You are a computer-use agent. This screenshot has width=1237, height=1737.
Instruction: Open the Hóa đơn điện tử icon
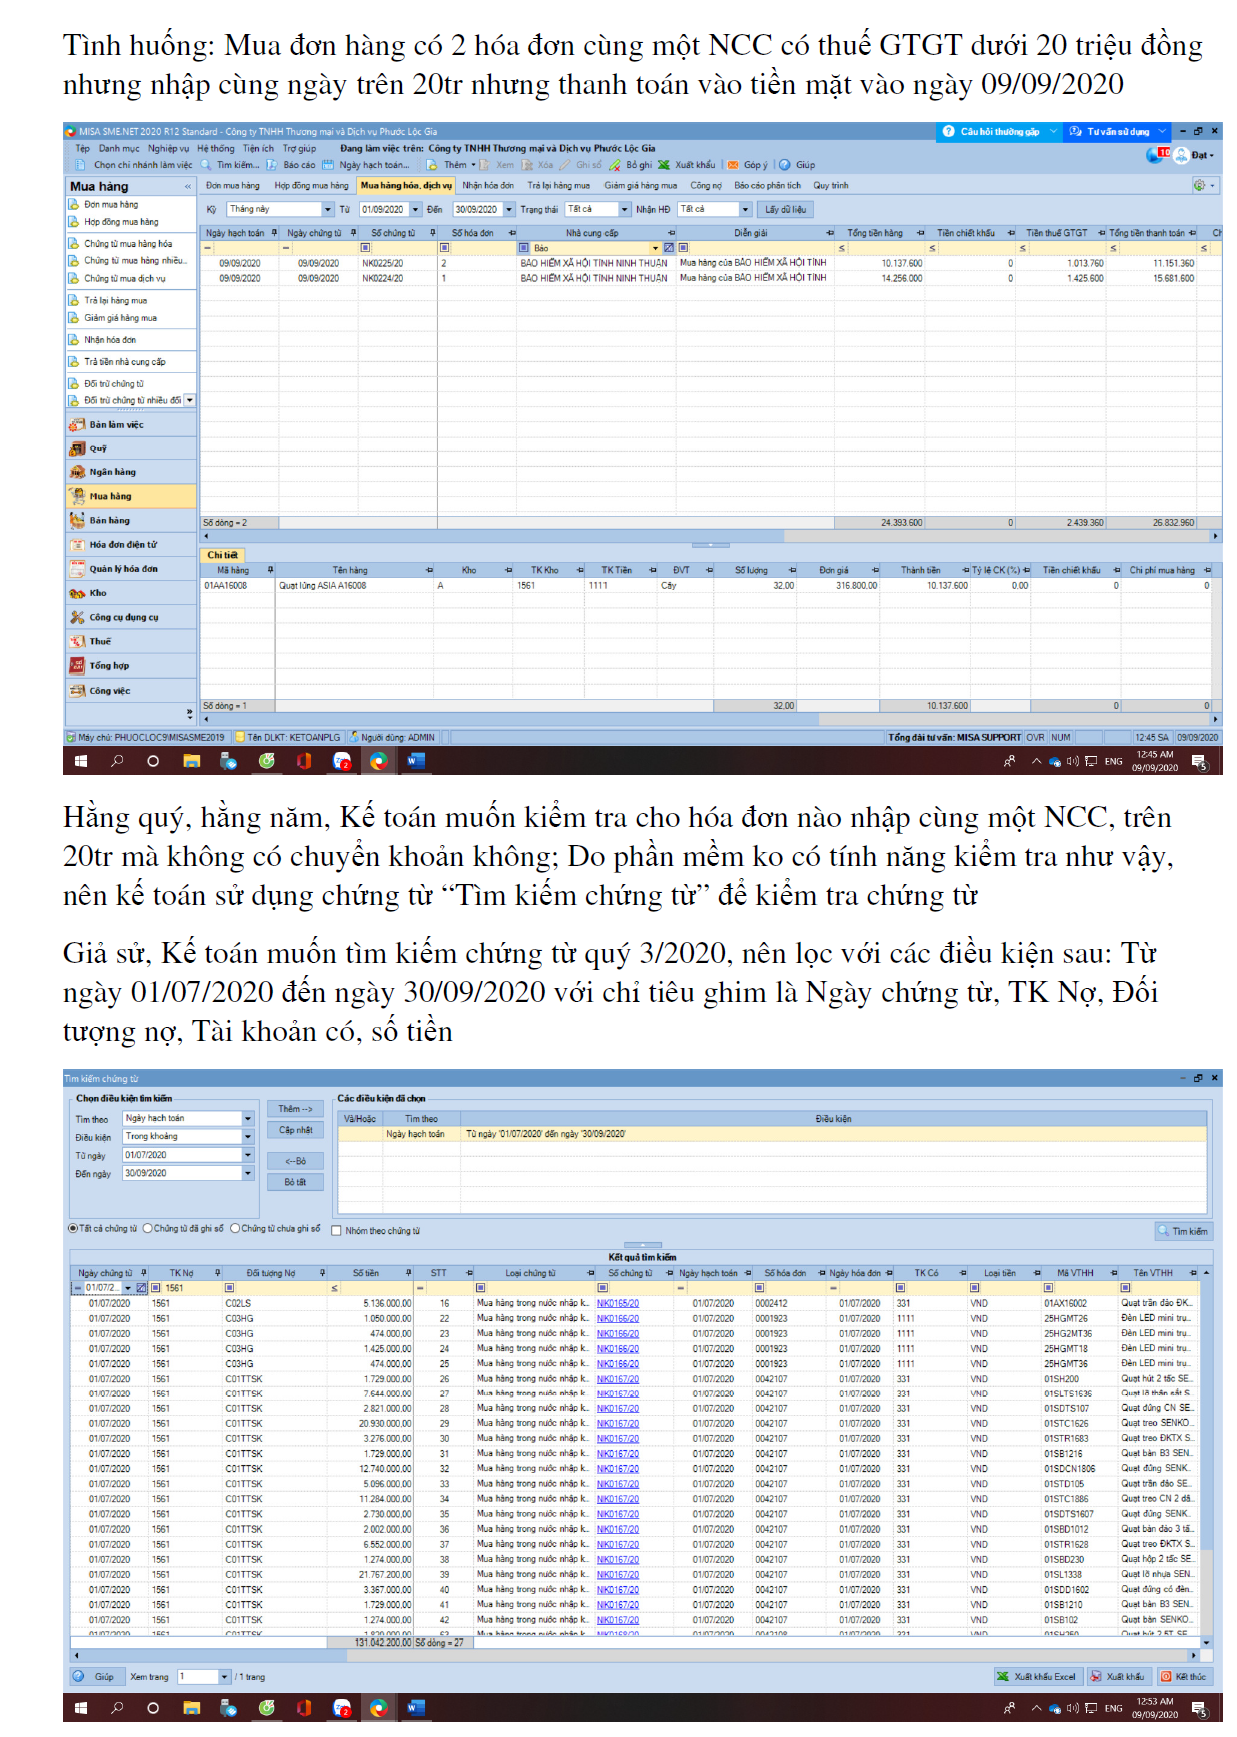point(77,545)
